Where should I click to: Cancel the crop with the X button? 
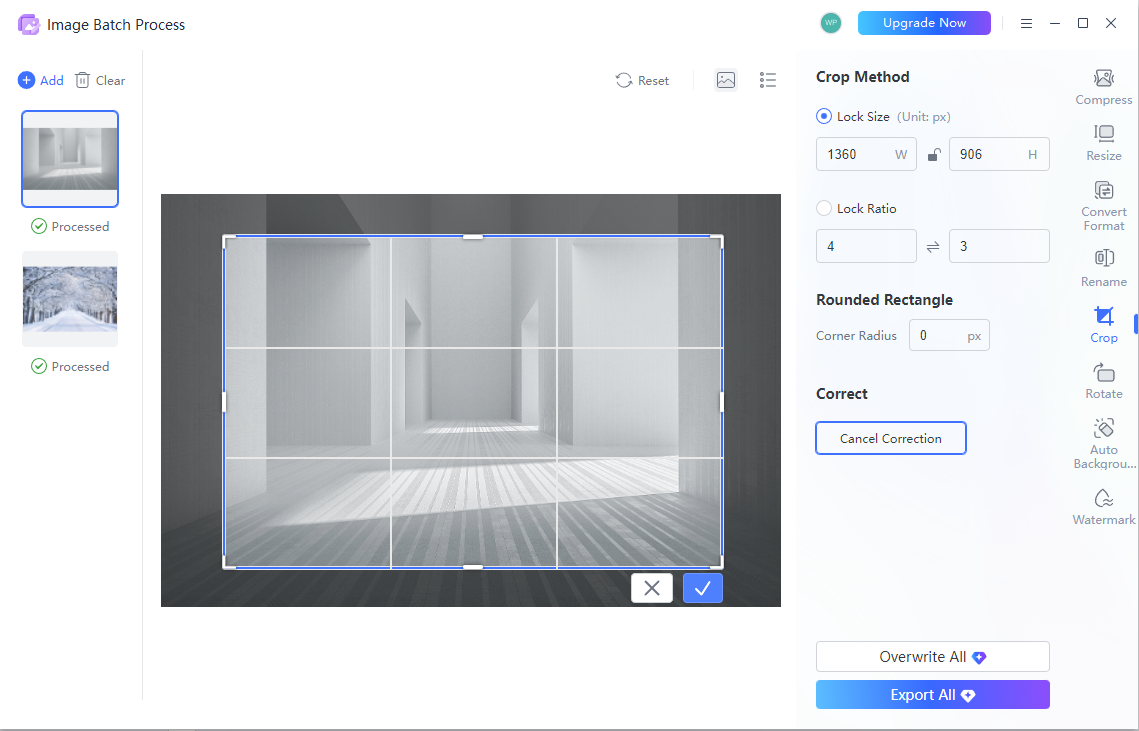[652, 588]
